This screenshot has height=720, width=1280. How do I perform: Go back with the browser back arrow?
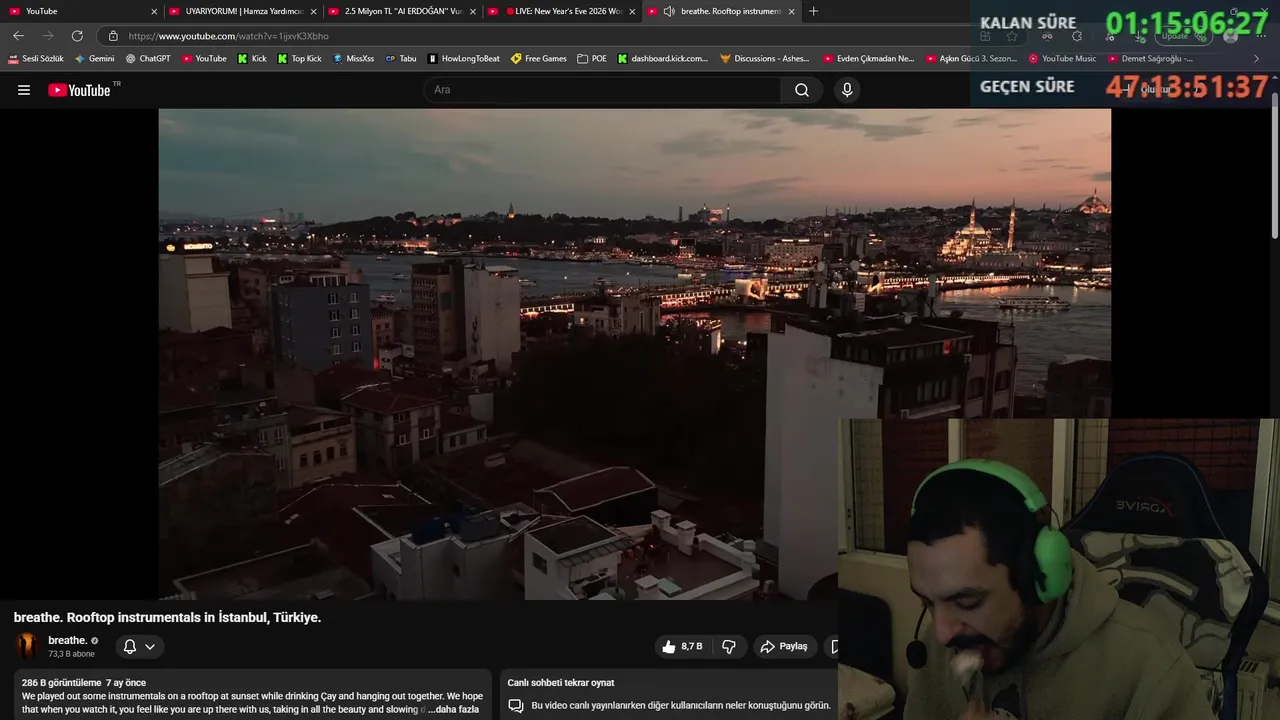[18, 36]
